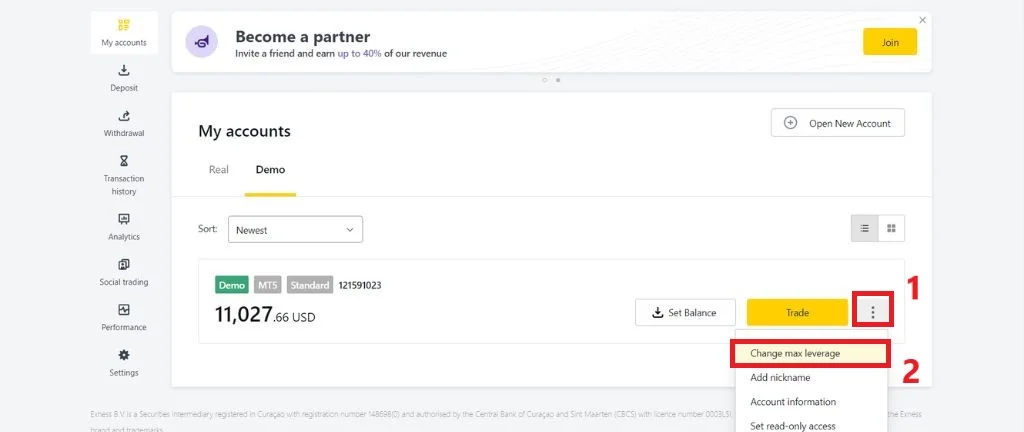Select the Demo accounts tab
This screenshot has width=1024, height=432.
click(270, 170)
